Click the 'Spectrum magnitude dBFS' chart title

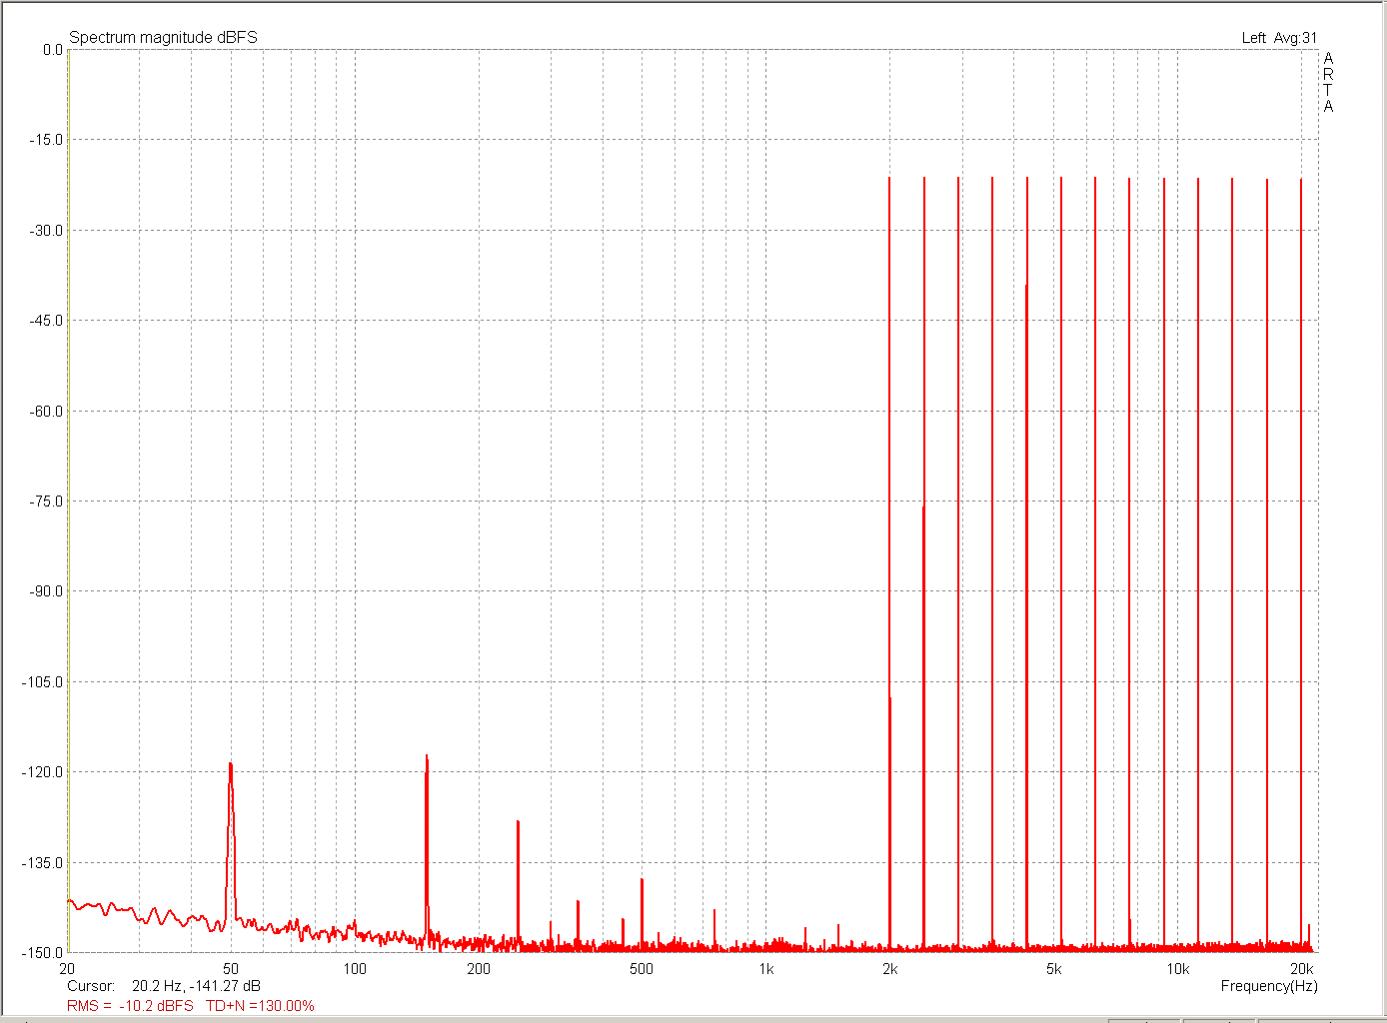pyautogui.click(x=163, y=38)
